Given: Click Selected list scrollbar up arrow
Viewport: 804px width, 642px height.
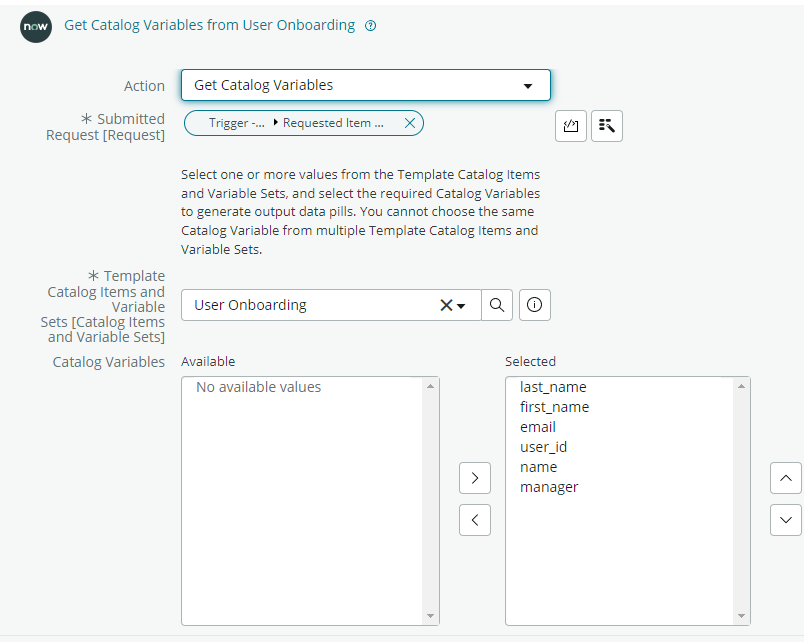Looking at the screenshot, I should pos(741,386).
